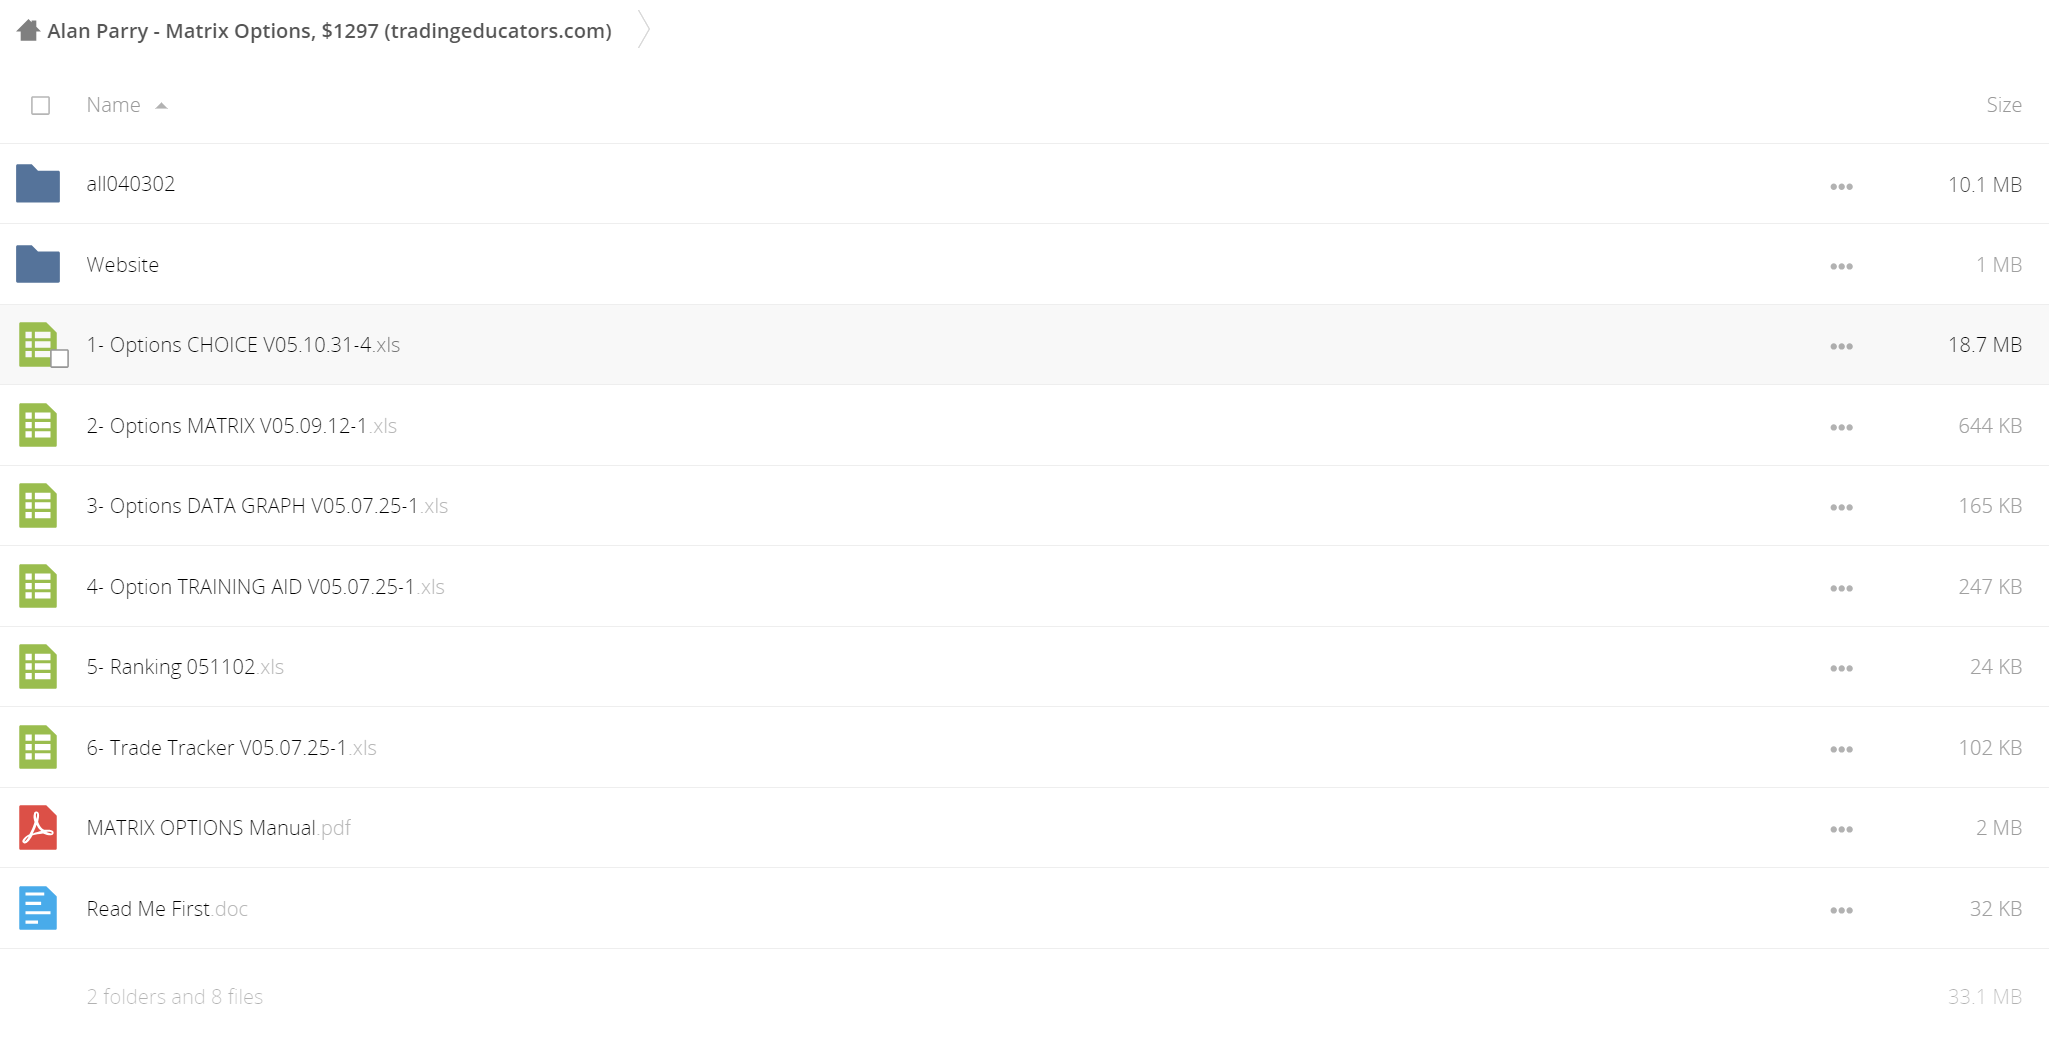This screenshot has width=2049, height=1044.
Task: Open the all040302 folder icon
Action: pos(38,184)
